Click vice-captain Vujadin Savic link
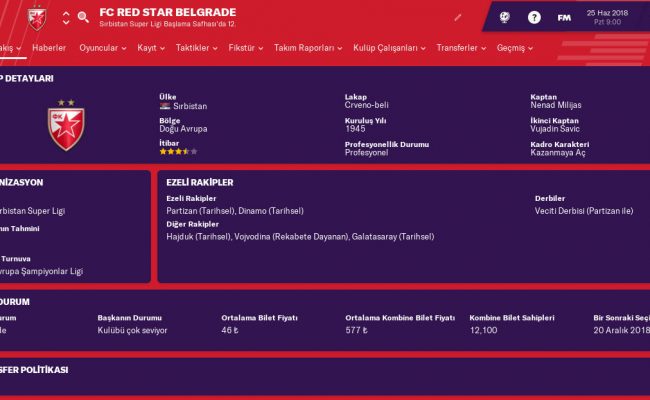Screen dimensions: 650x400 click(x=555, y=128)
